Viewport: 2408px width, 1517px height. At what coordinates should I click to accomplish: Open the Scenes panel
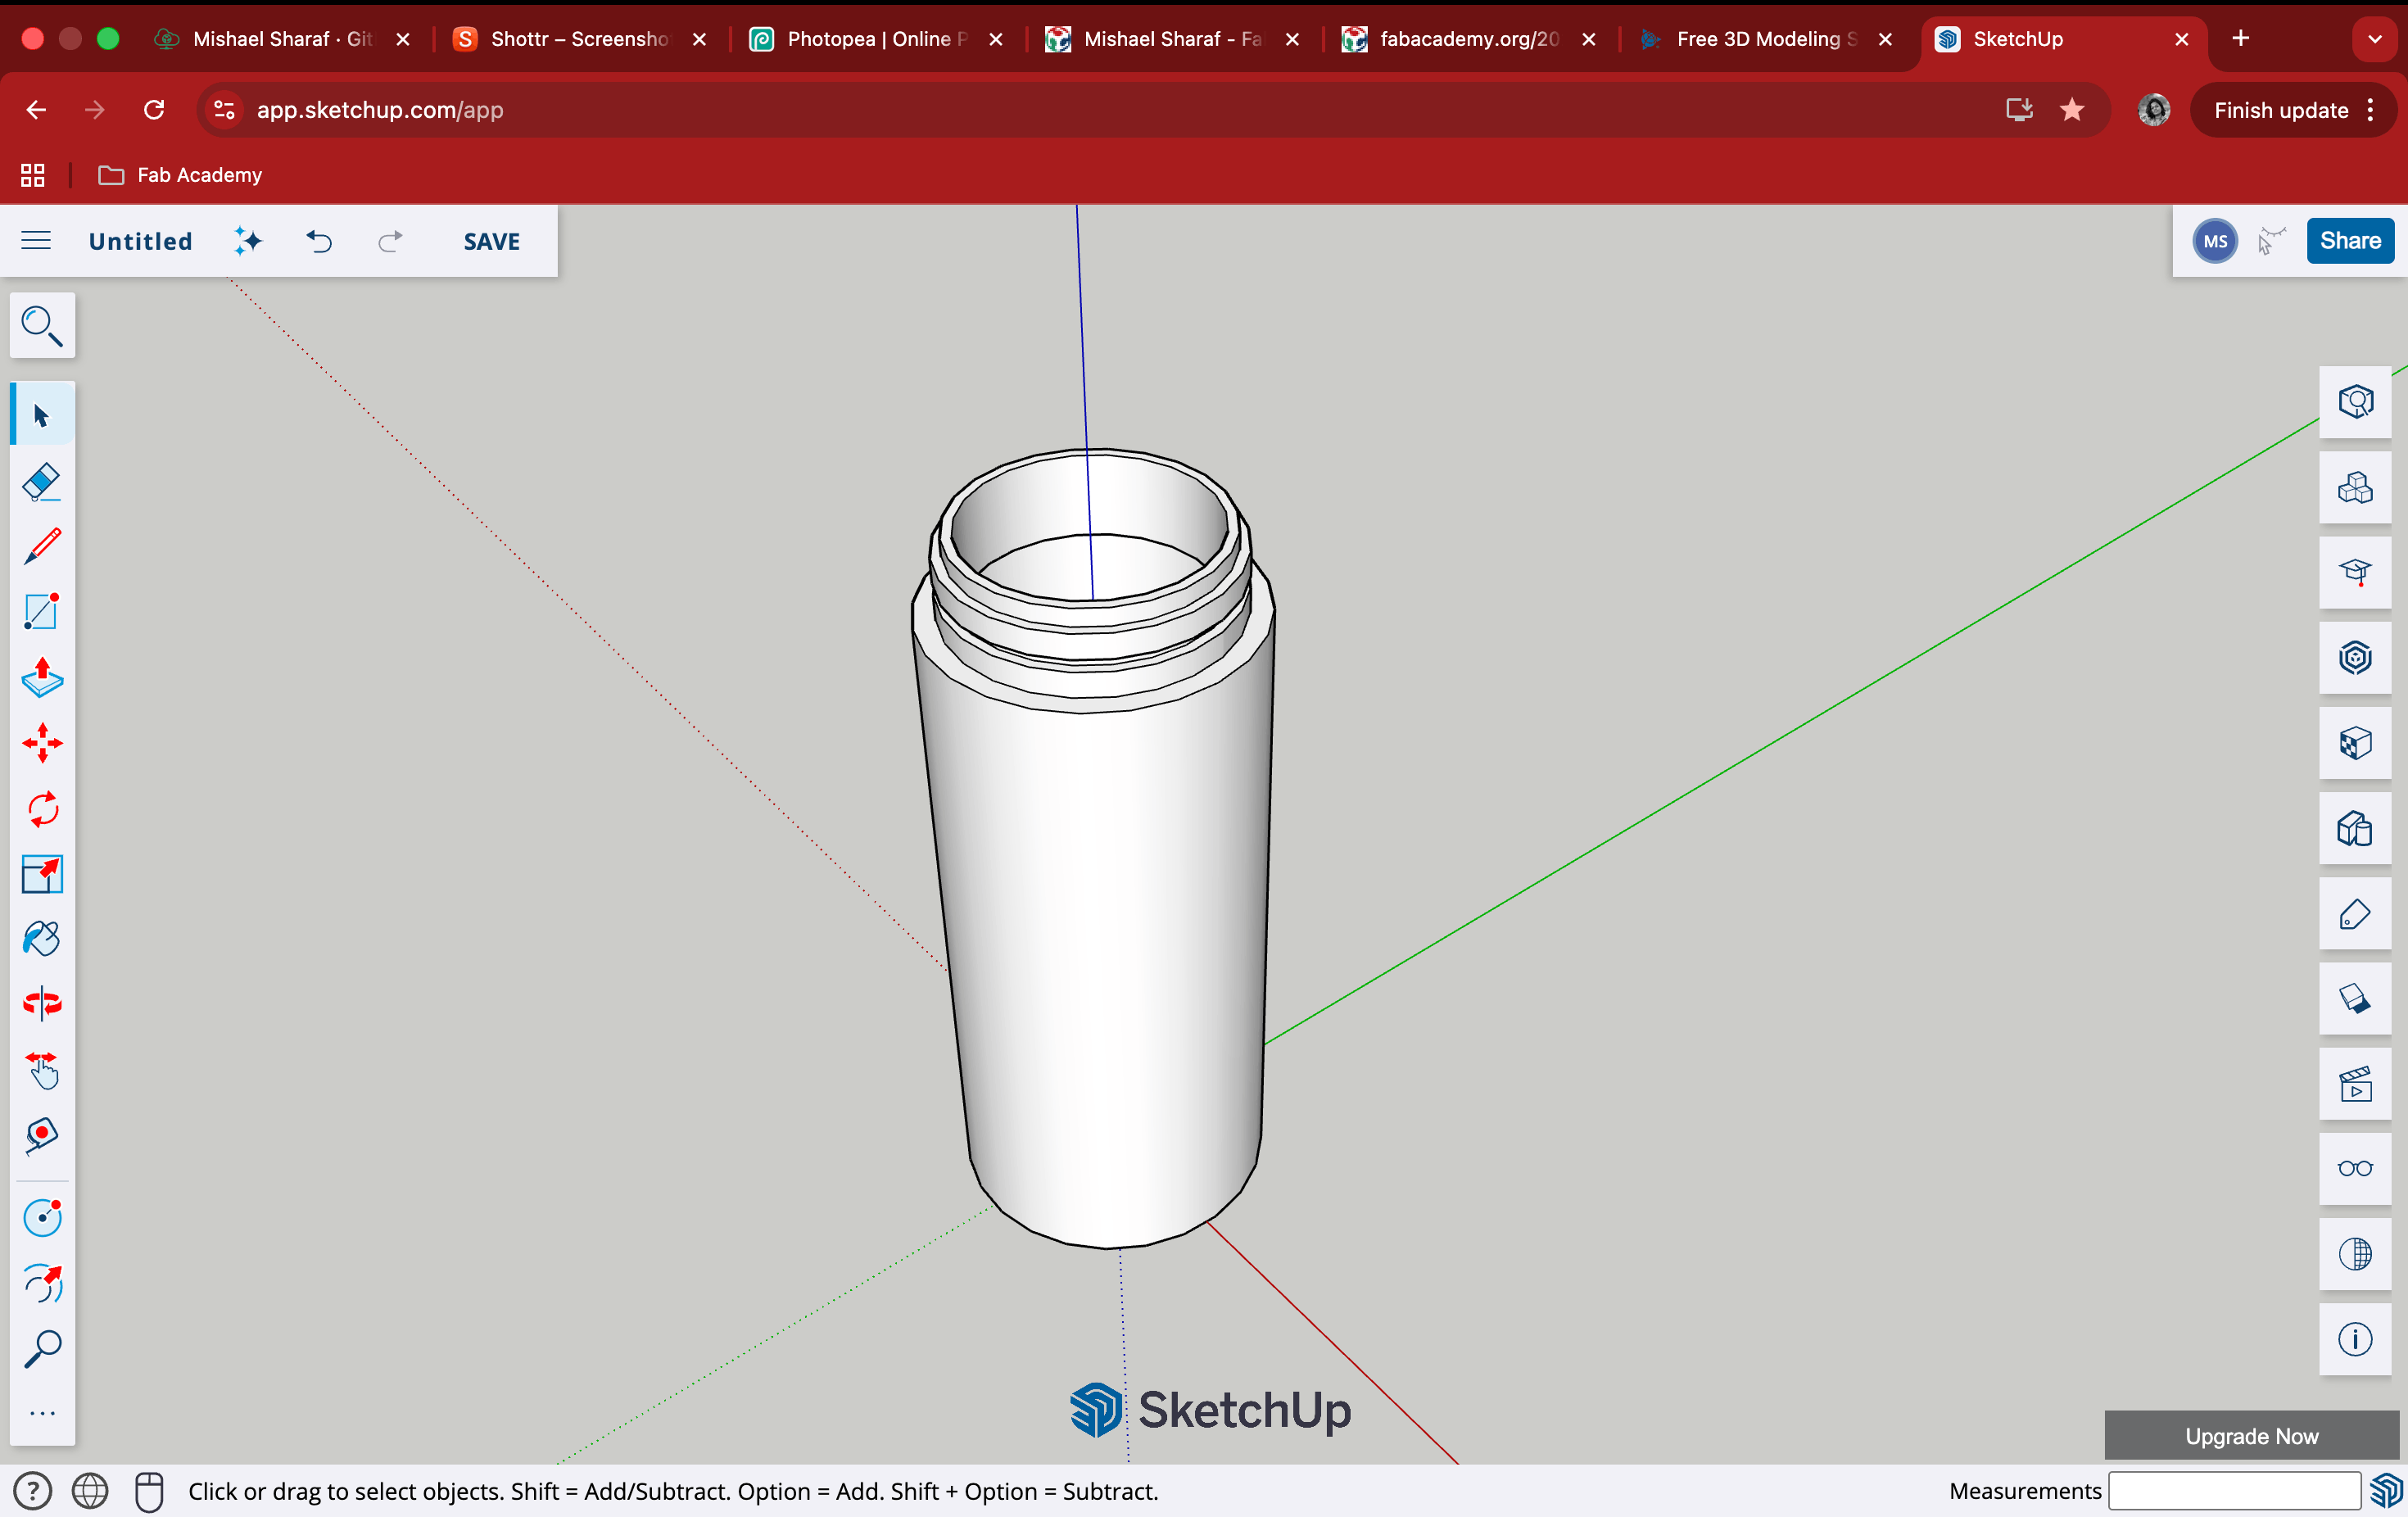pyautogui.click(x=2355, y=1084)
